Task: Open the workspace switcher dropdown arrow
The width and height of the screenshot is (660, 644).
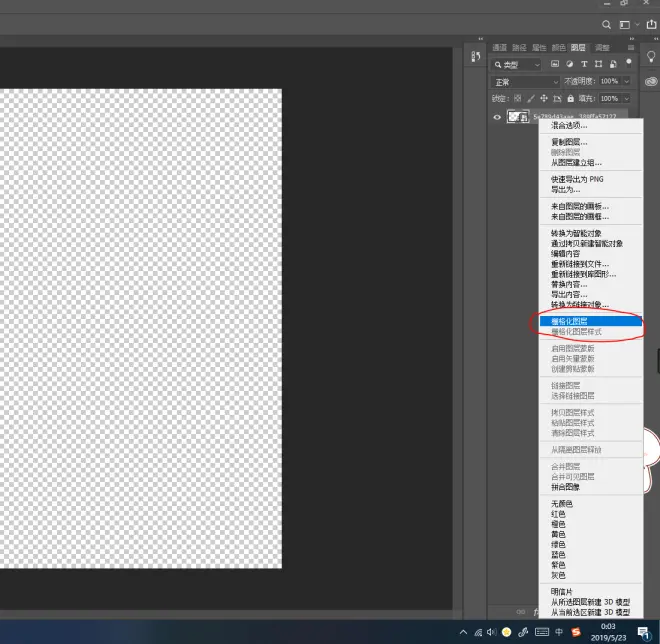Action: tap(637, 24)
